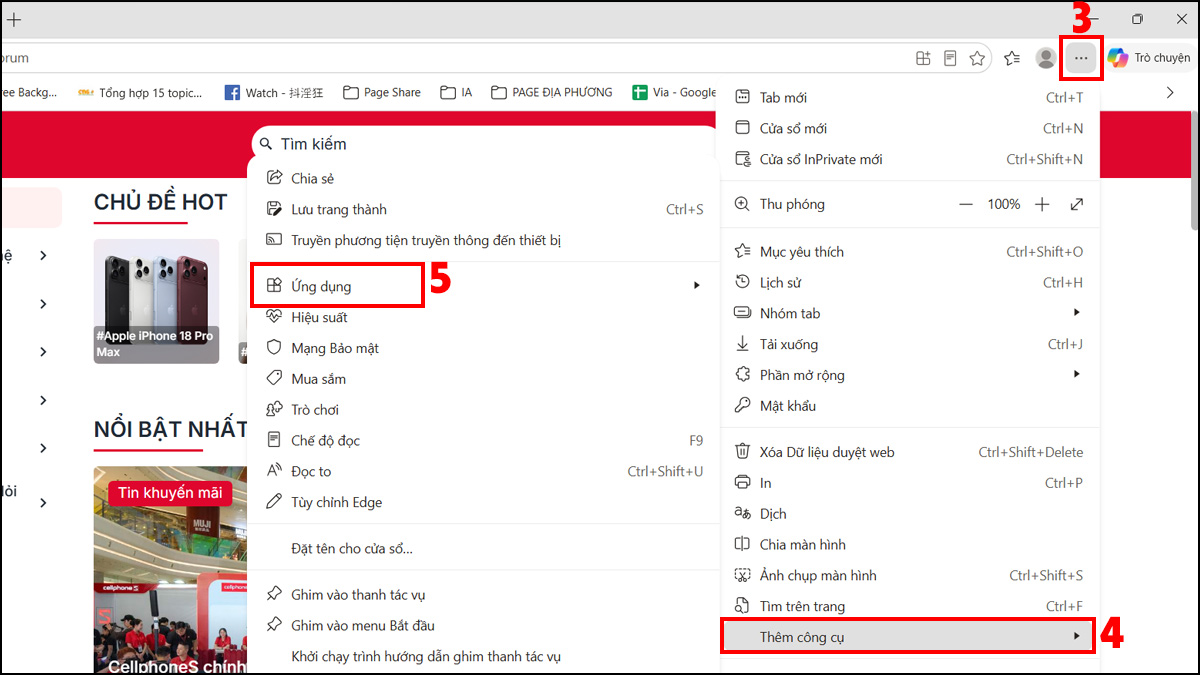
Task: Zoom in with the plus button
Action: click(1042, 204)
